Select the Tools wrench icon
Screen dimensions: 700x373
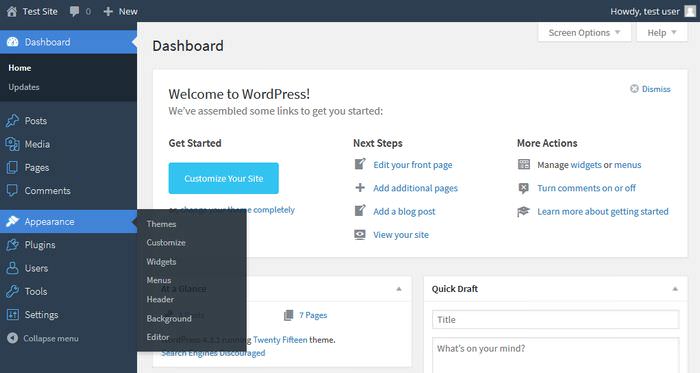(x=12, y=291)
